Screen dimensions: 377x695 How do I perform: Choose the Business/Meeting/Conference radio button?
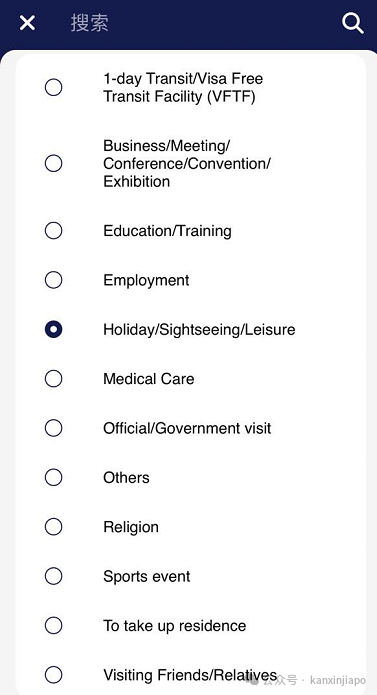point(54,164)
